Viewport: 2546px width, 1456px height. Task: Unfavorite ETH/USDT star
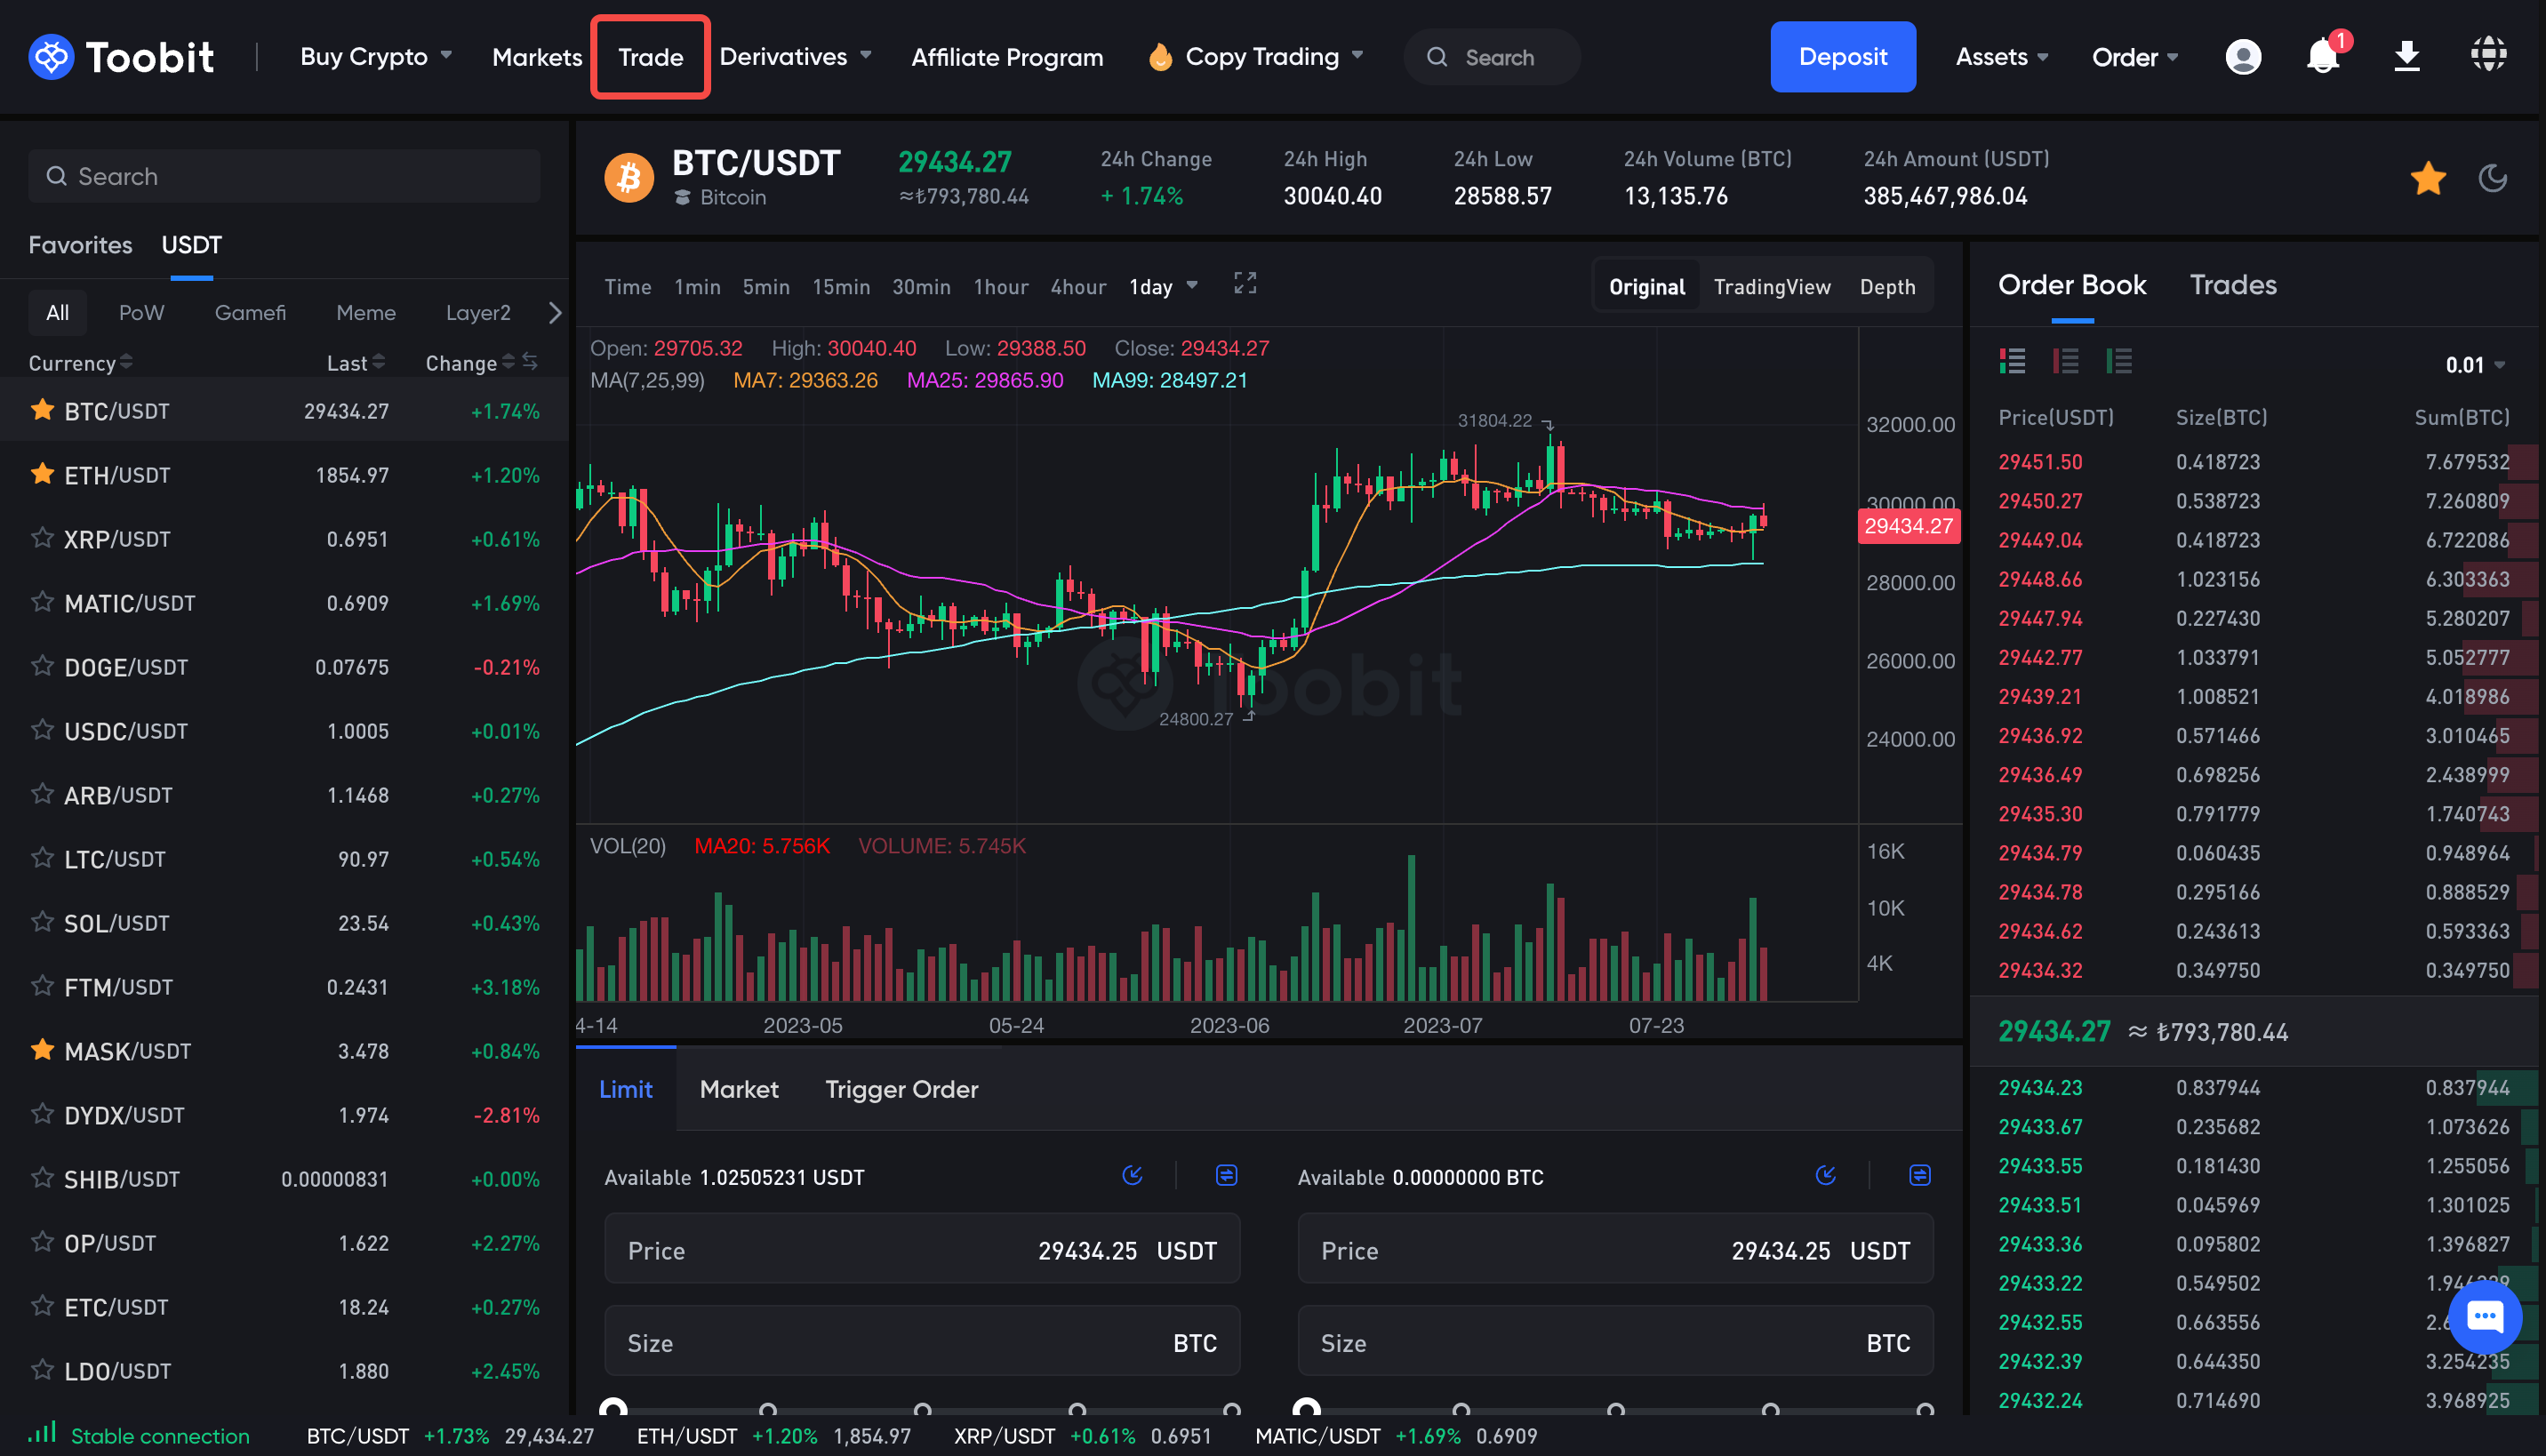(42, 474)
